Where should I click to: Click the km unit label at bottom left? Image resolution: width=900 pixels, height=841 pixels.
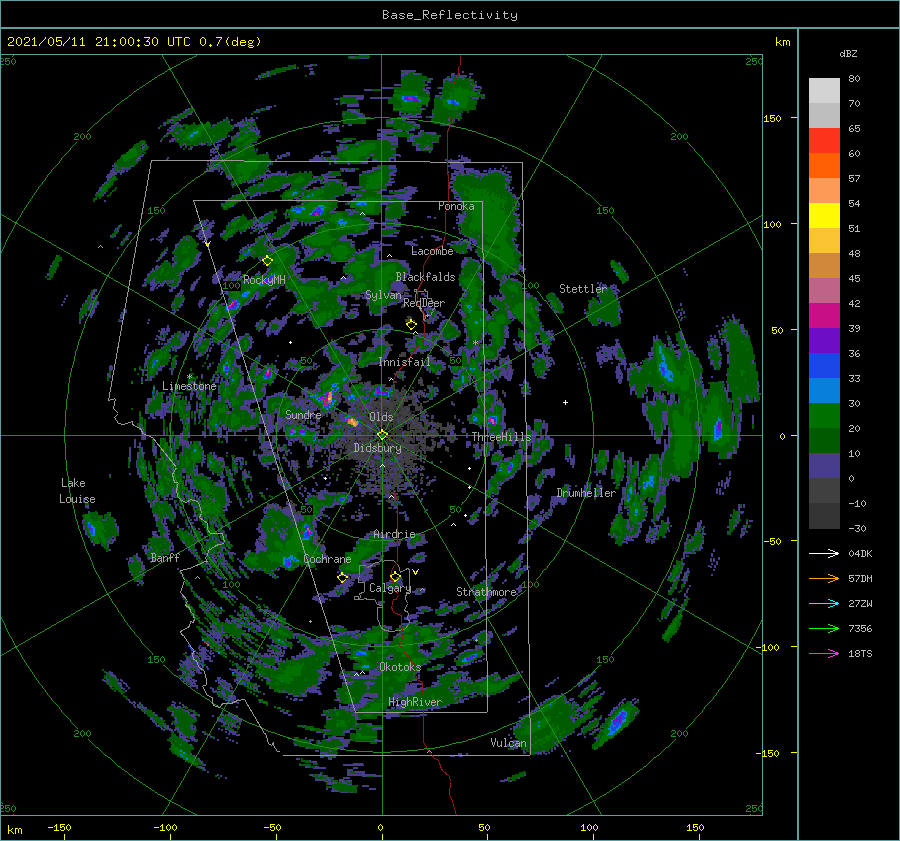15,830
